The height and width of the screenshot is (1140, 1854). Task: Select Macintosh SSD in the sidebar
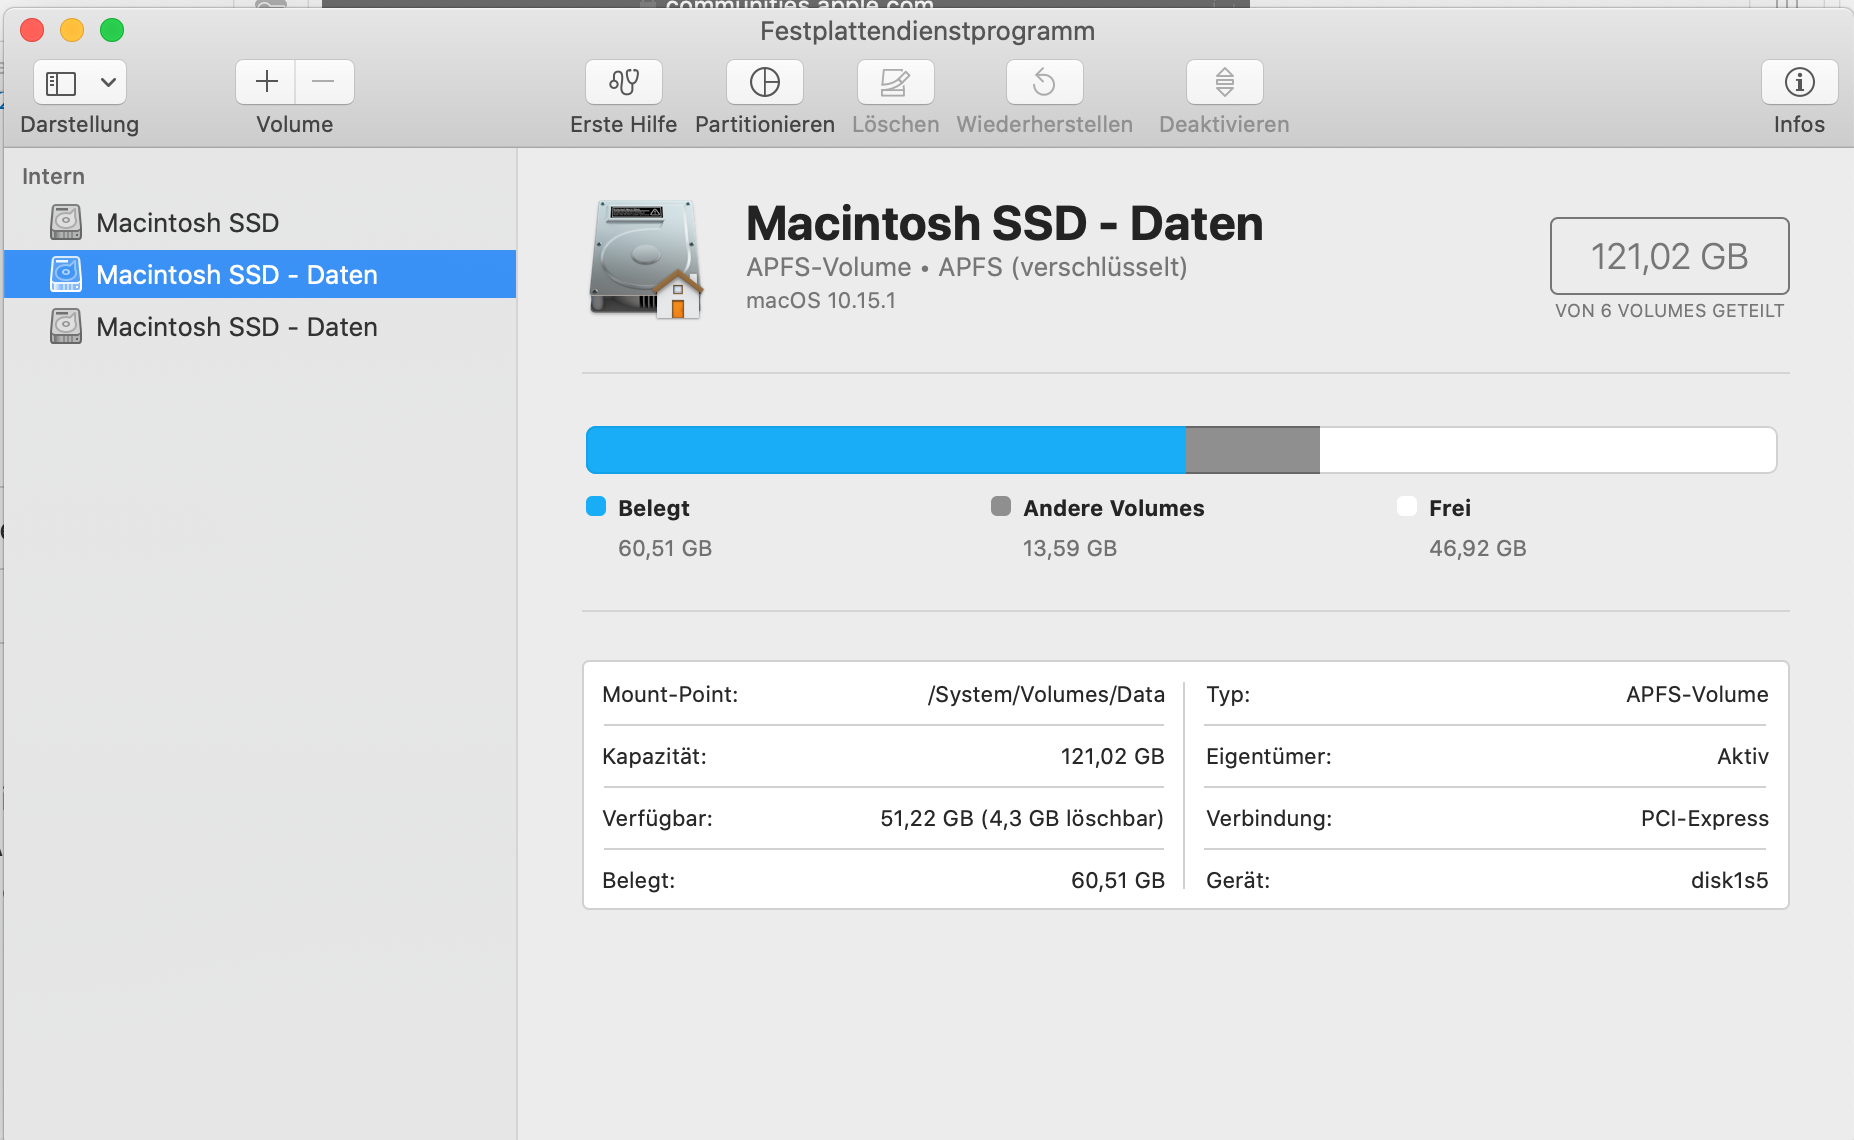[187, 223]
